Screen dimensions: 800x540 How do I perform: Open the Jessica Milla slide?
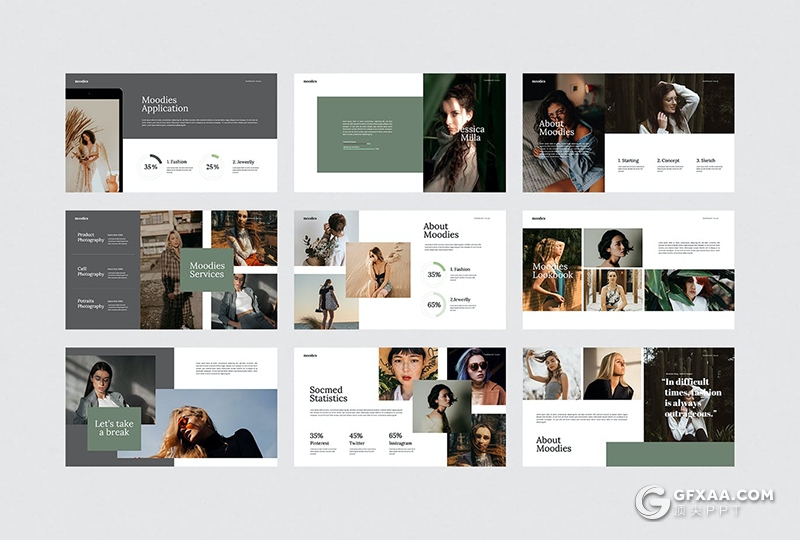[x=399, y=132]
